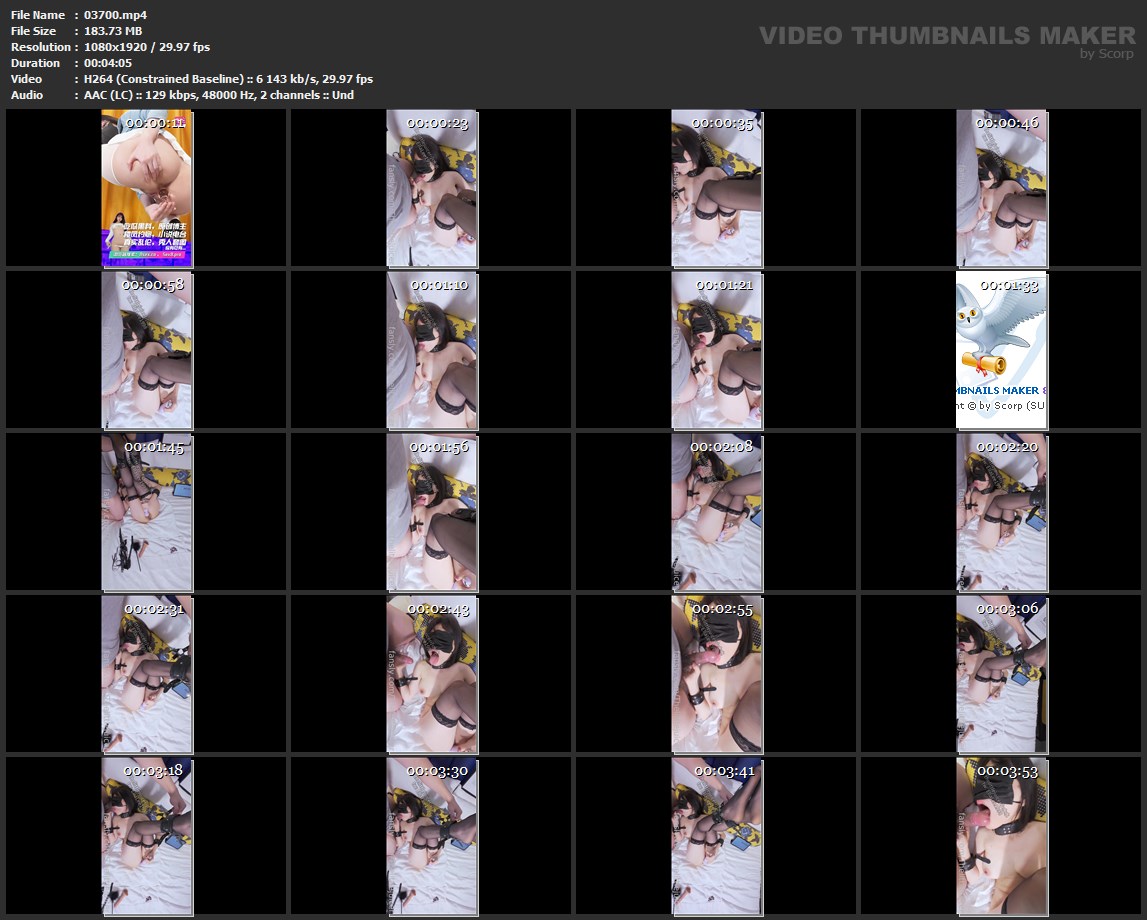Click the file size value 183.73 MB

[x=113, y=31]
